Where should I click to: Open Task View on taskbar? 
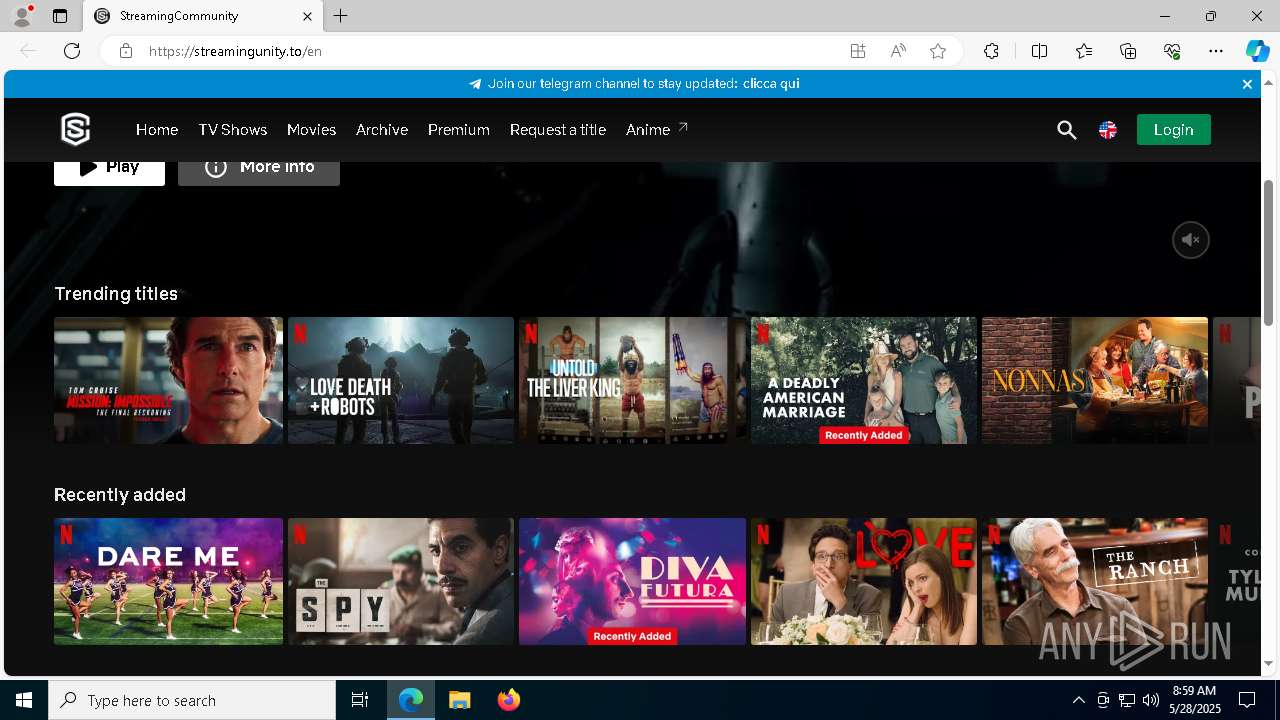[360, 700]
